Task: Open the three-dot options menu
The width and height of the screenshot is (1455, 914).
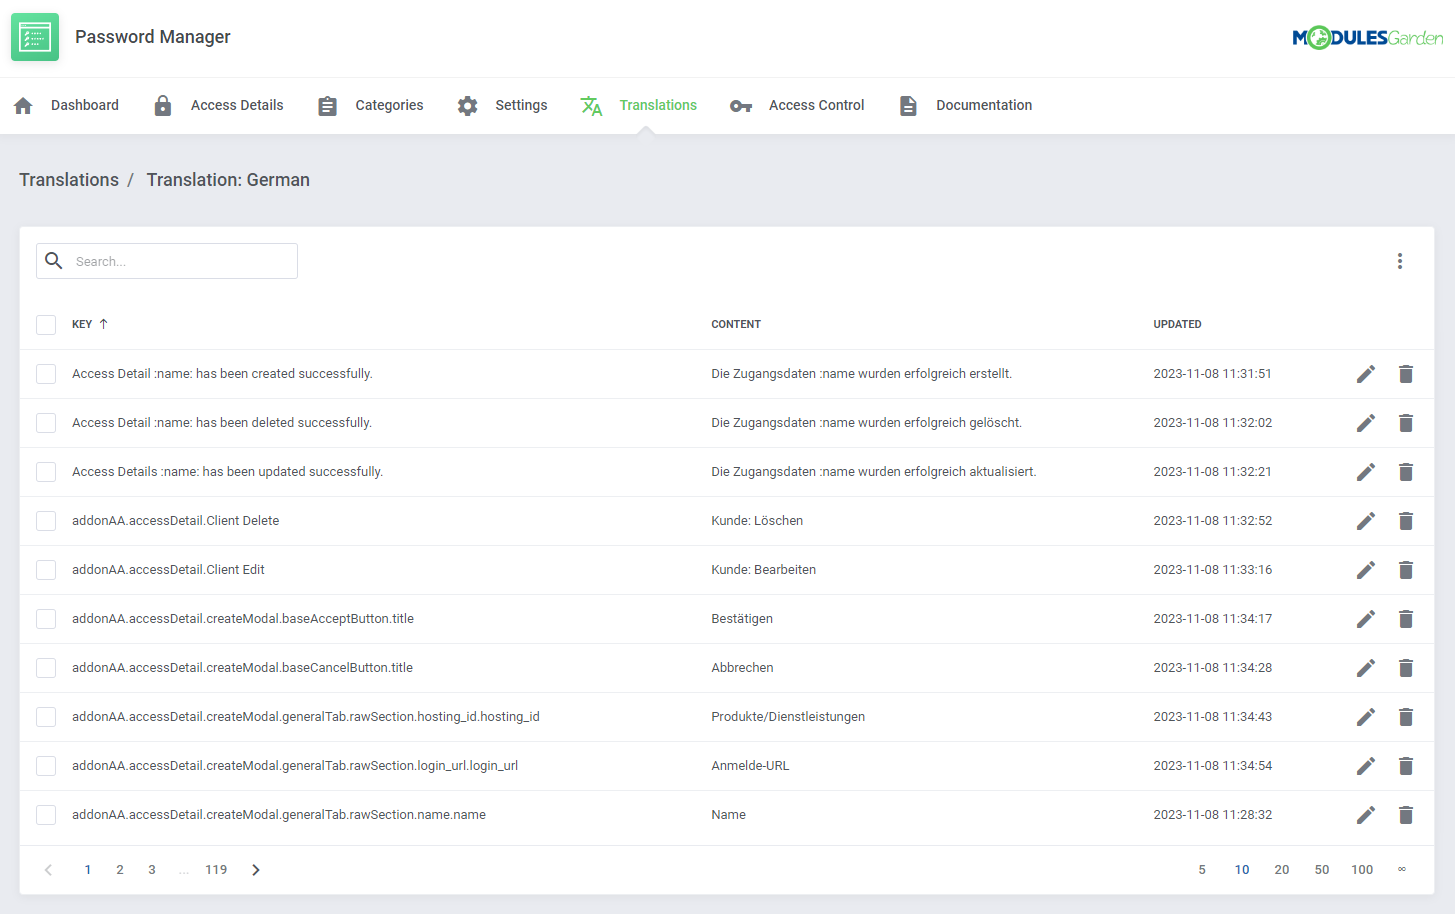Action: tap(1400, 260)
